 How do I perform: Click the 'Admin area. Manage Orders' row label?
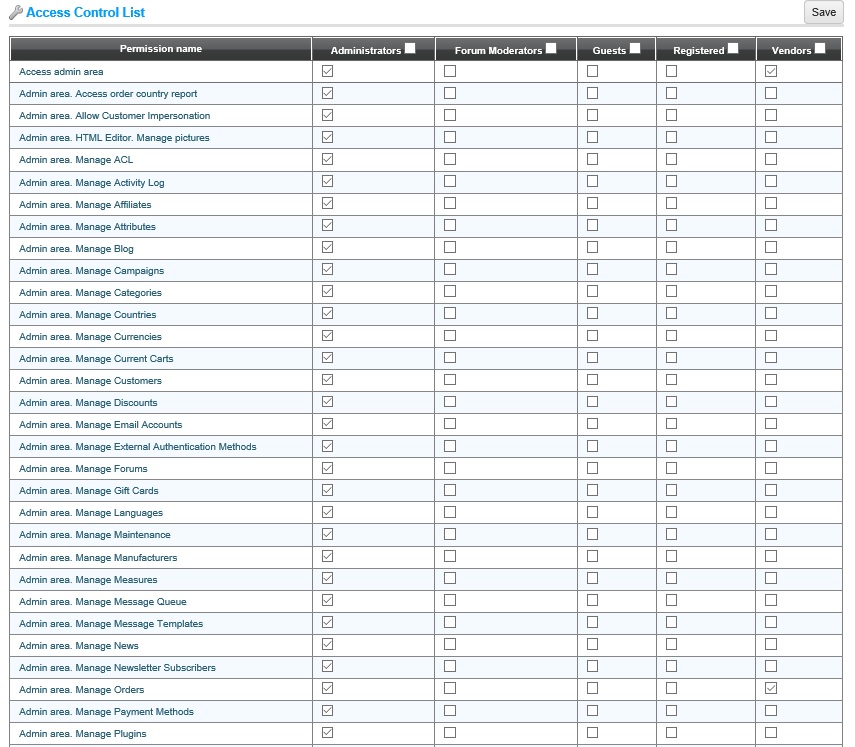[x=81, y=690]
